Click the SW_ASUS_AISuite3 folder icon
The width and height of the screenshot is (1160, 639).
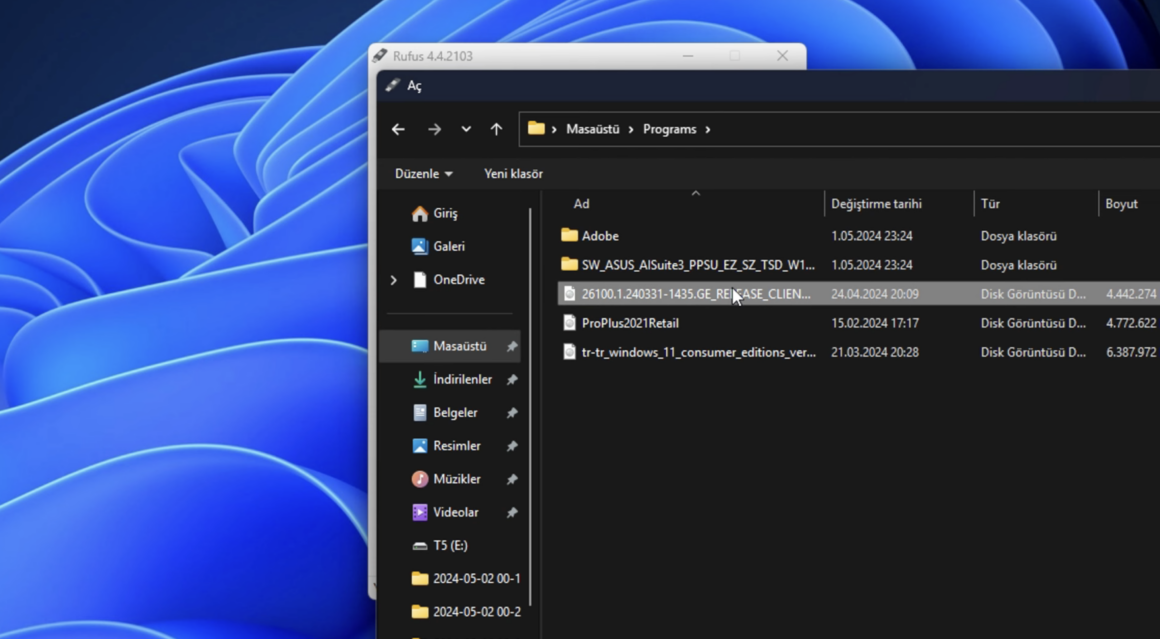tap(569, 264)
